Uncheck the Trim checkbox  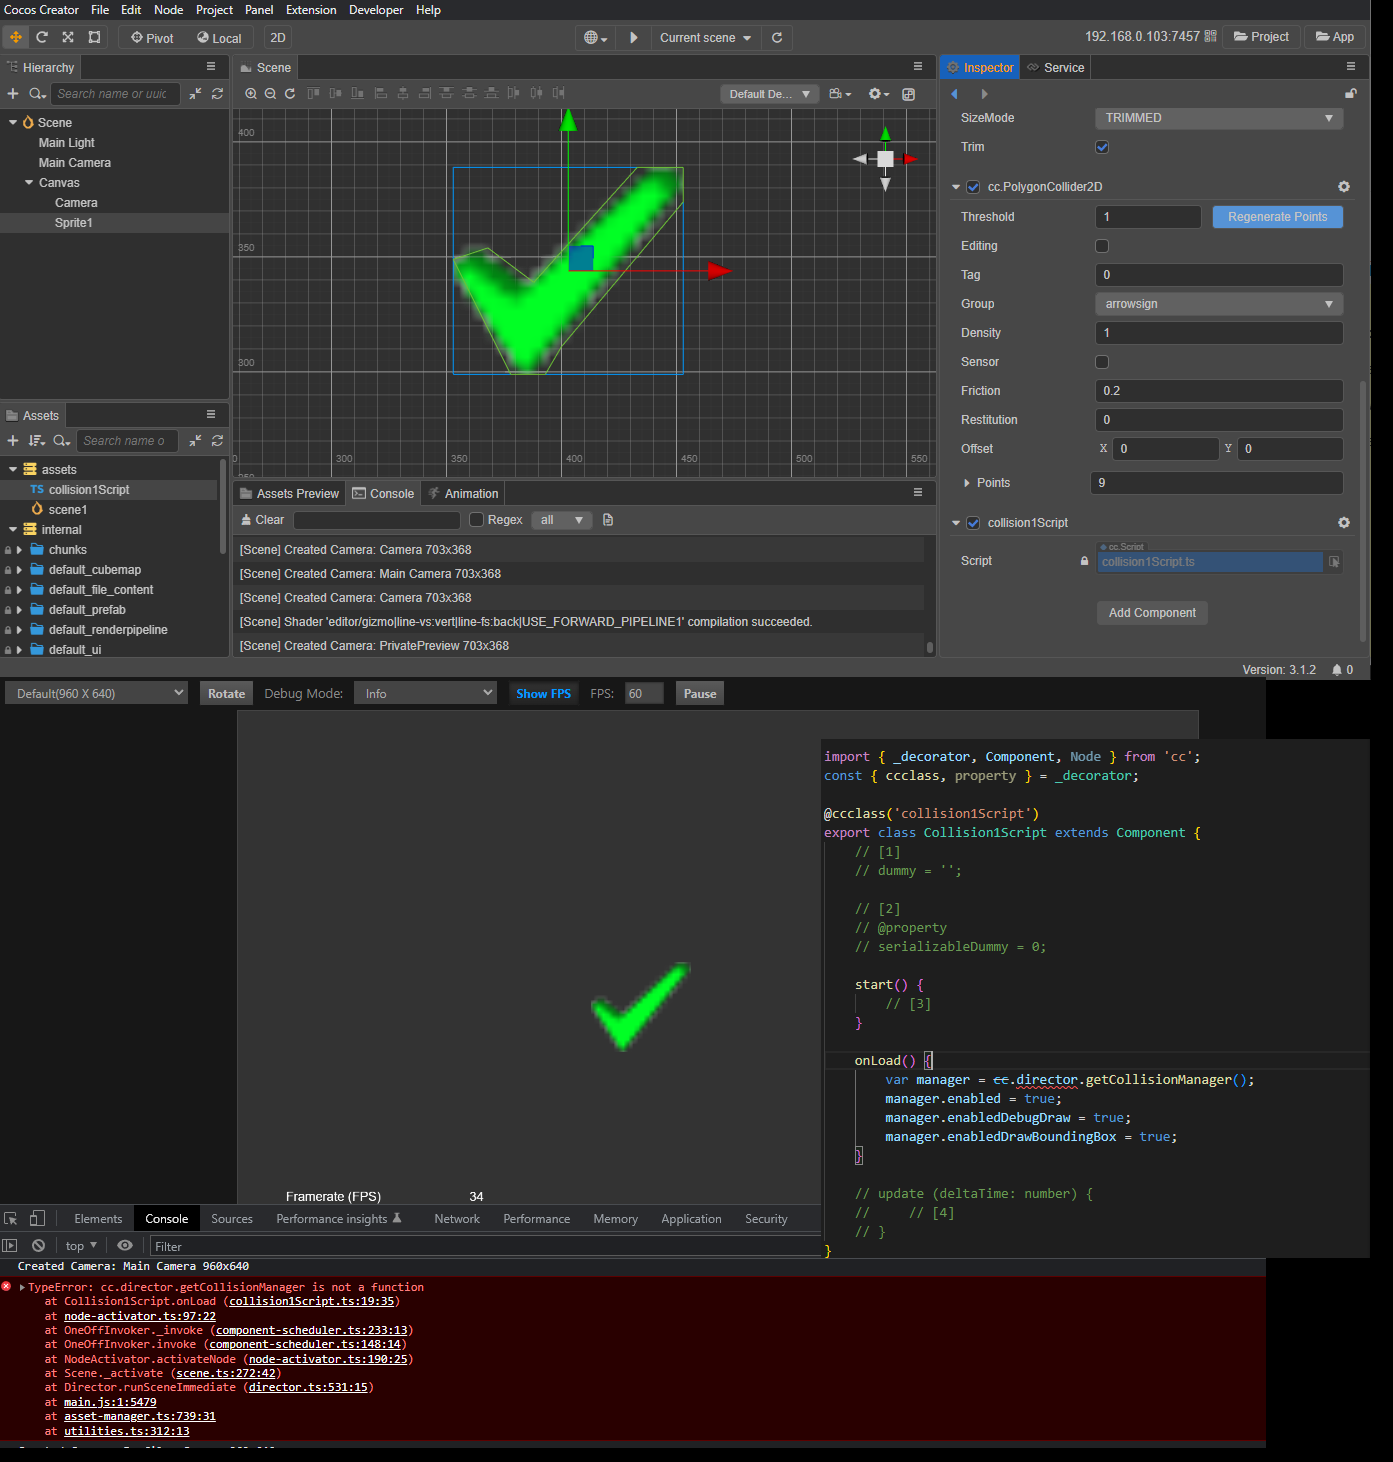pos(1102,147)
